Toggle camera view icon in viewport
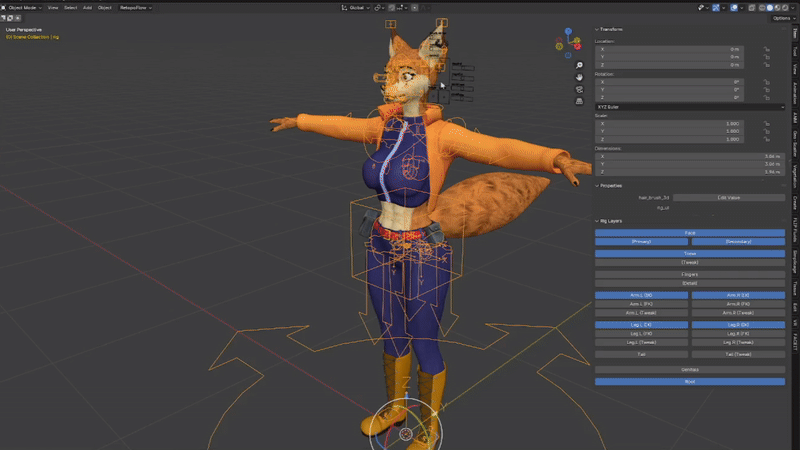 coord(579,89)
